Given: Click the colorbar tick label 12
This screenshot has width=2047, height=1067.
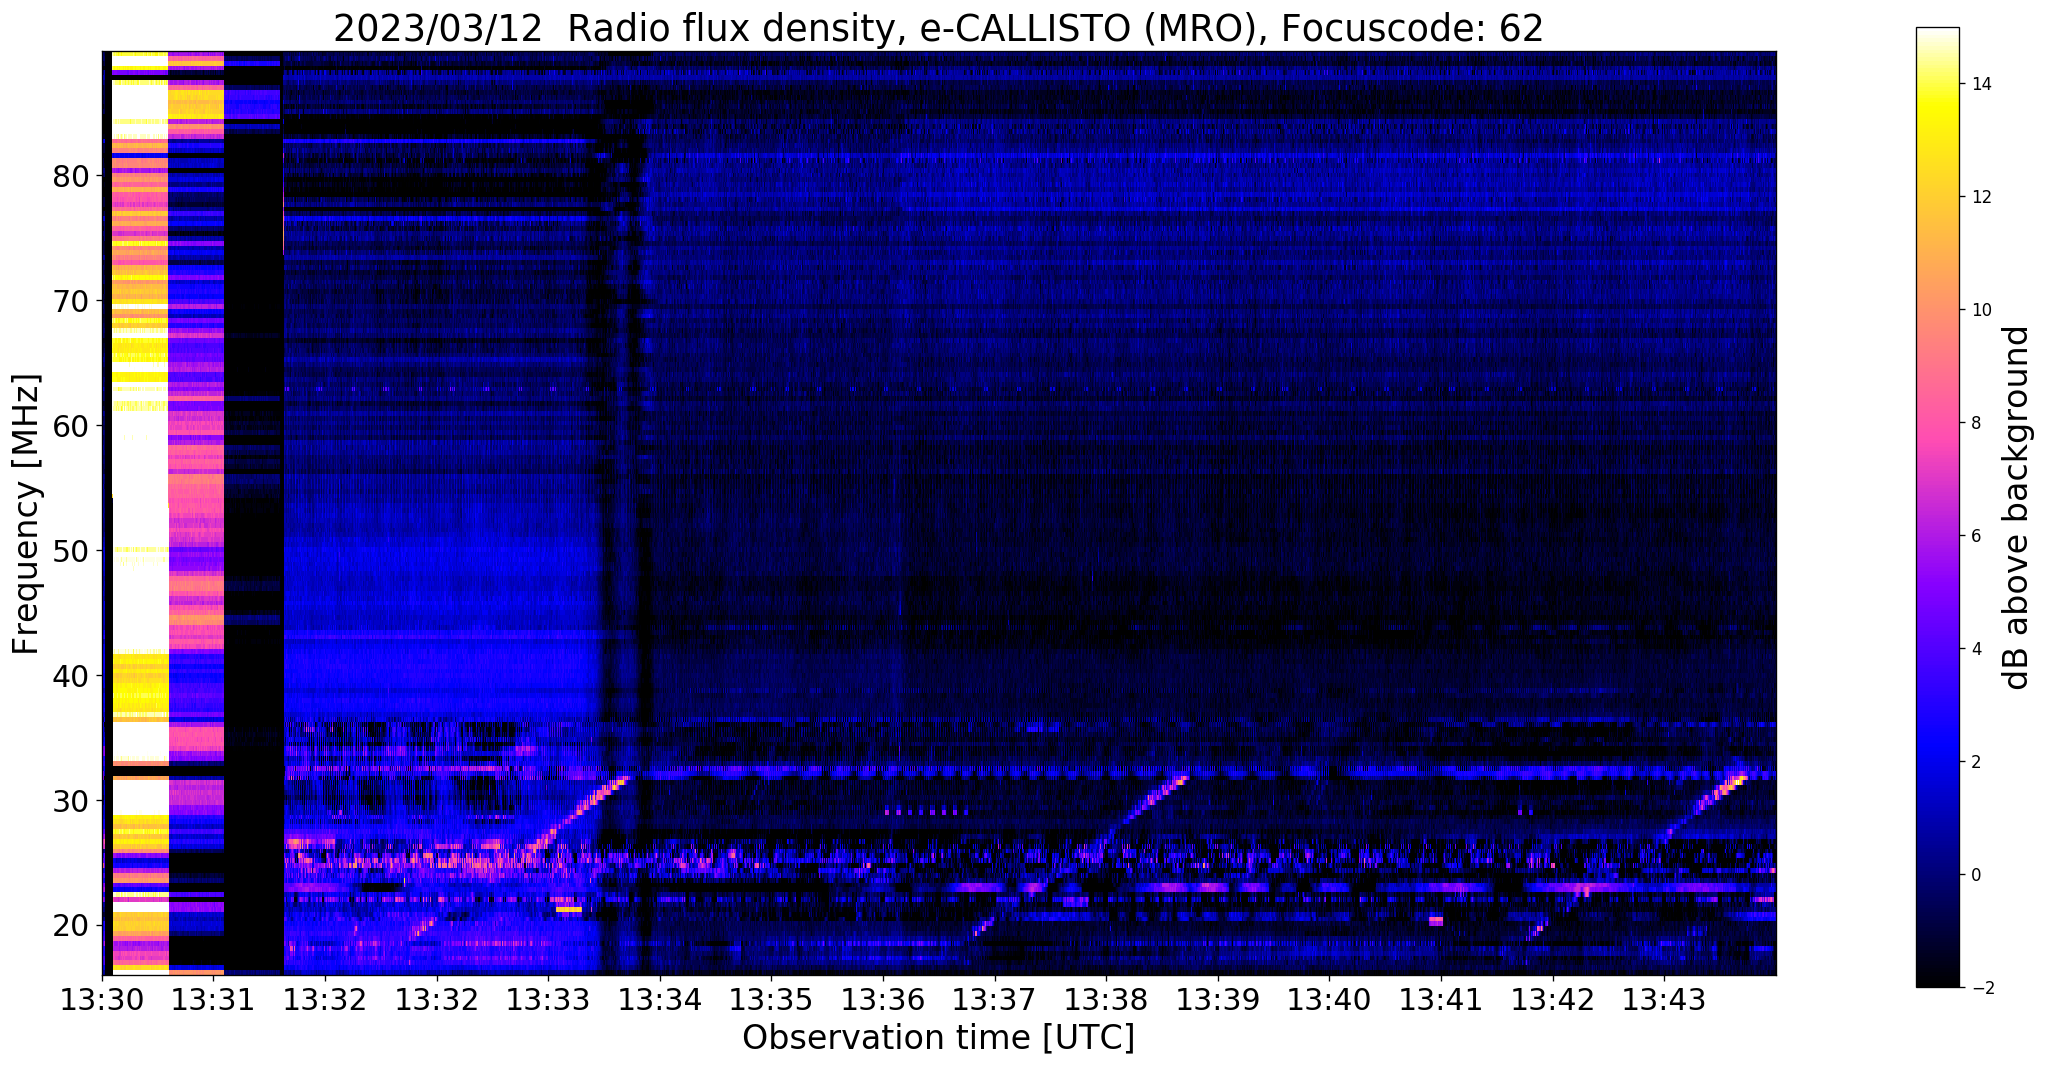Looking at the screenshot, I should [1980, 197].
